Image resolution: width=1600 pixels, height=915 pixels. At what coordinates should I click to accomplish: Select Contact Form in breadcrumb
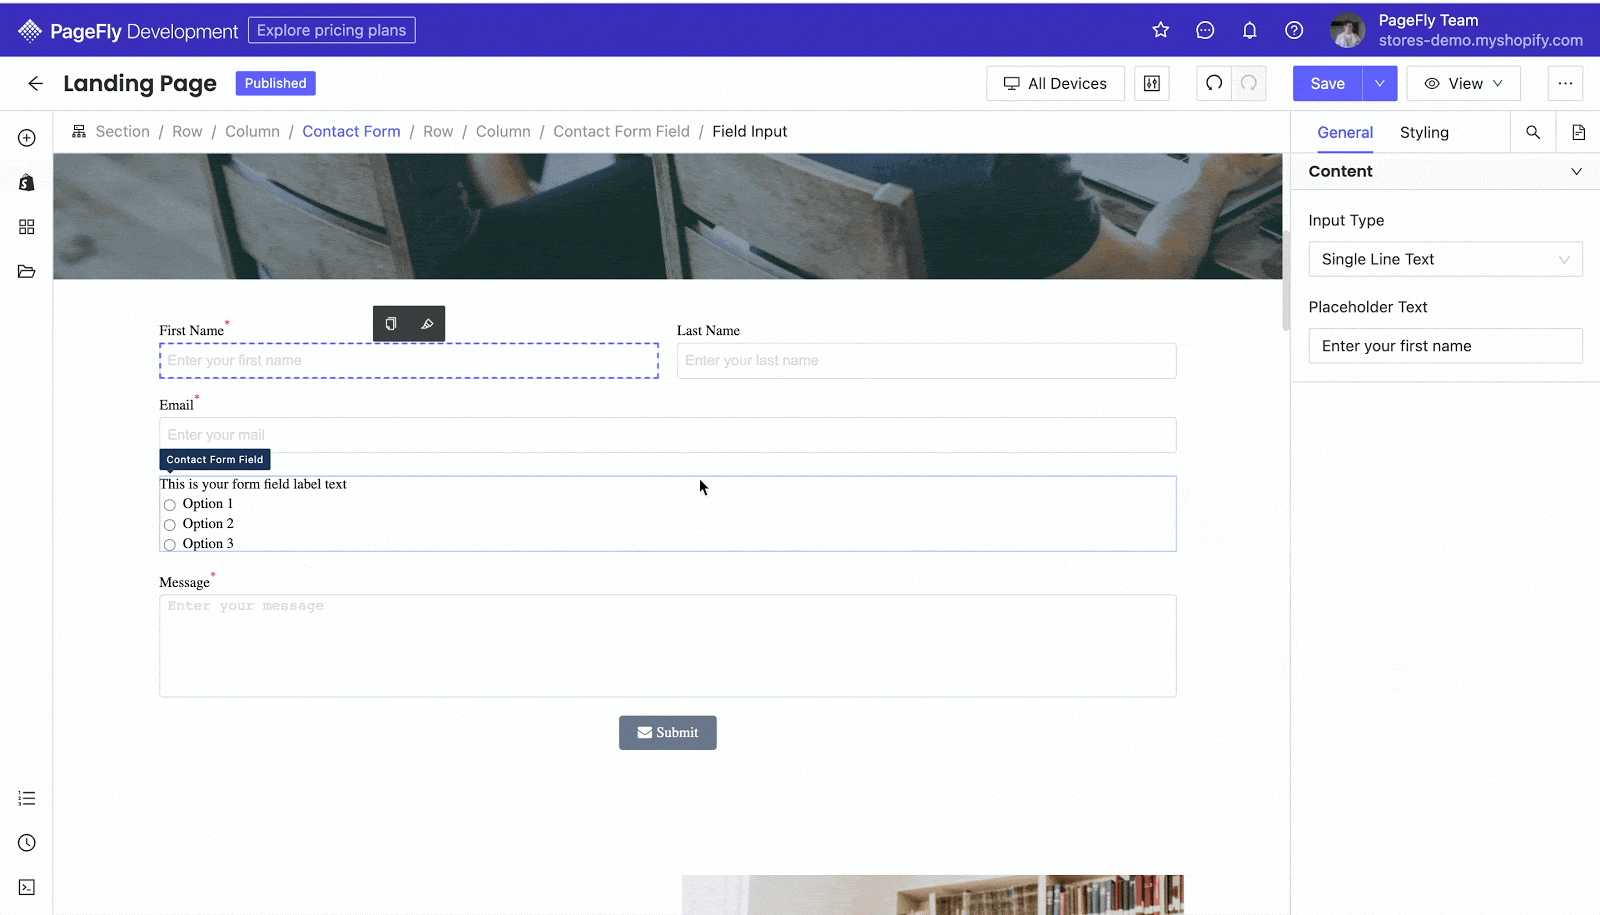351,131
